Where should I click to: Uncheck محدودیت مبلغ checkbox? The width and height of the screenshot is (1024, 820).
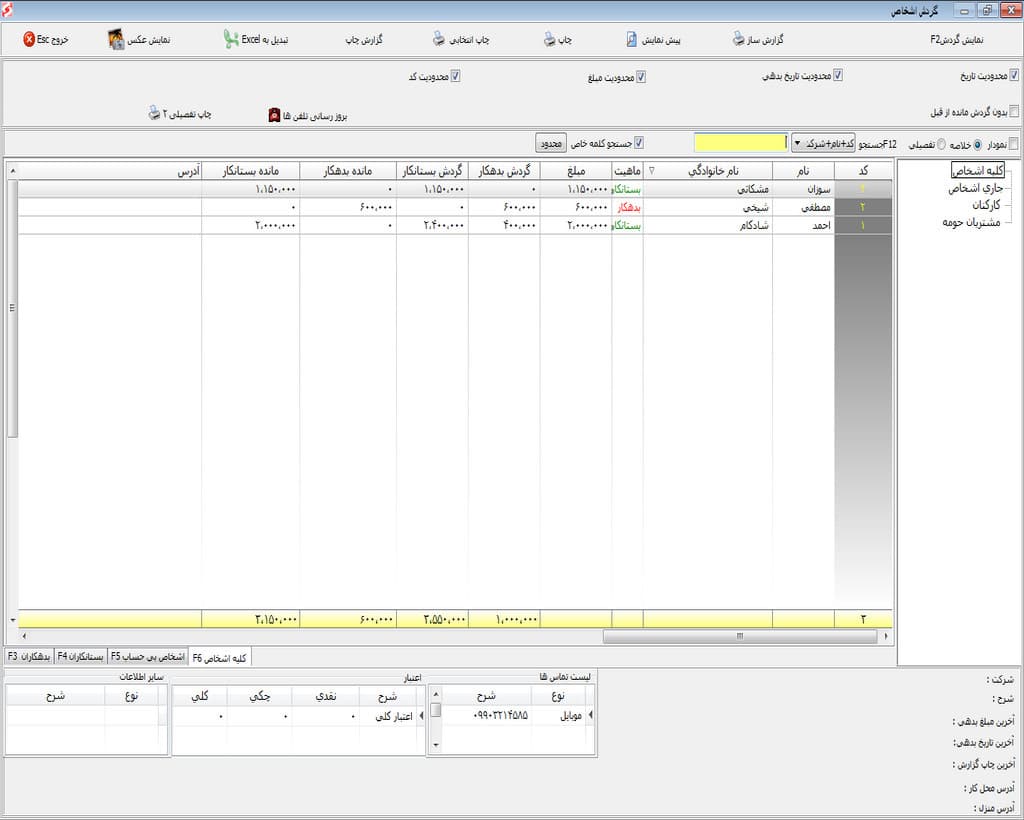641,76
